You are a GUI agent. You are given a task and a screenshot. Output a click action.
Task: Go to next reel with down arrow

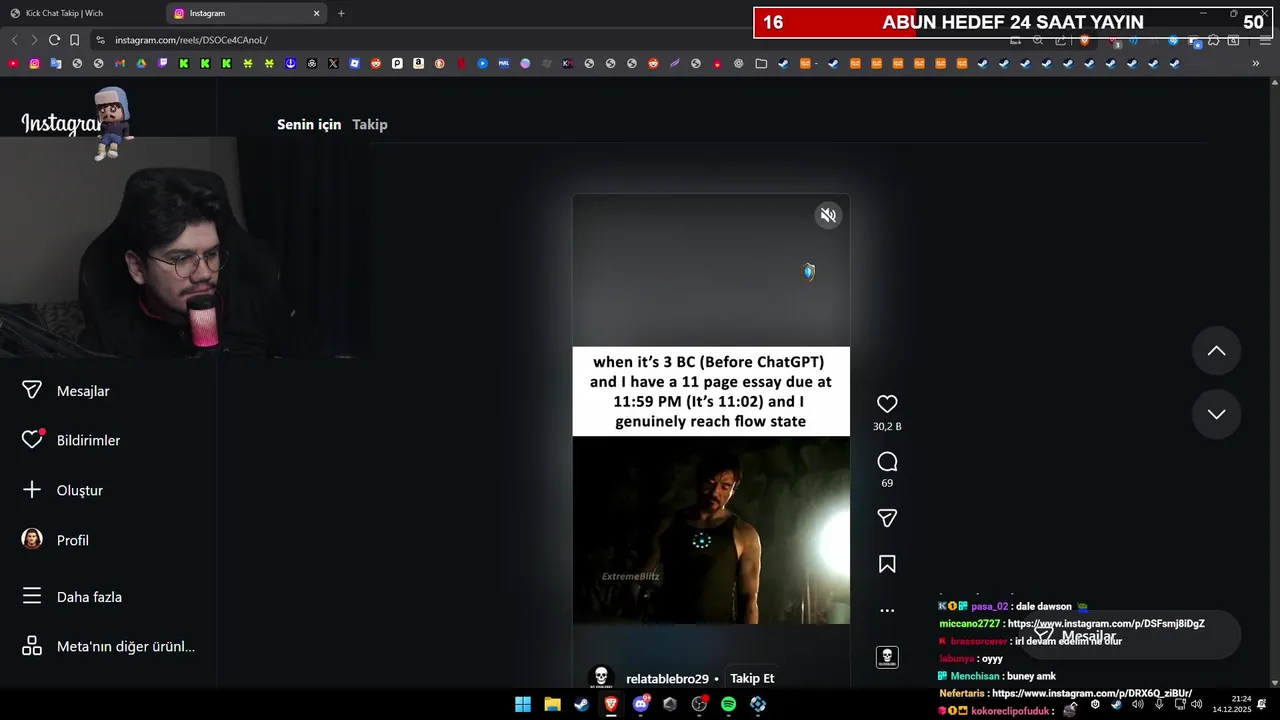[x=1216, y=414]
